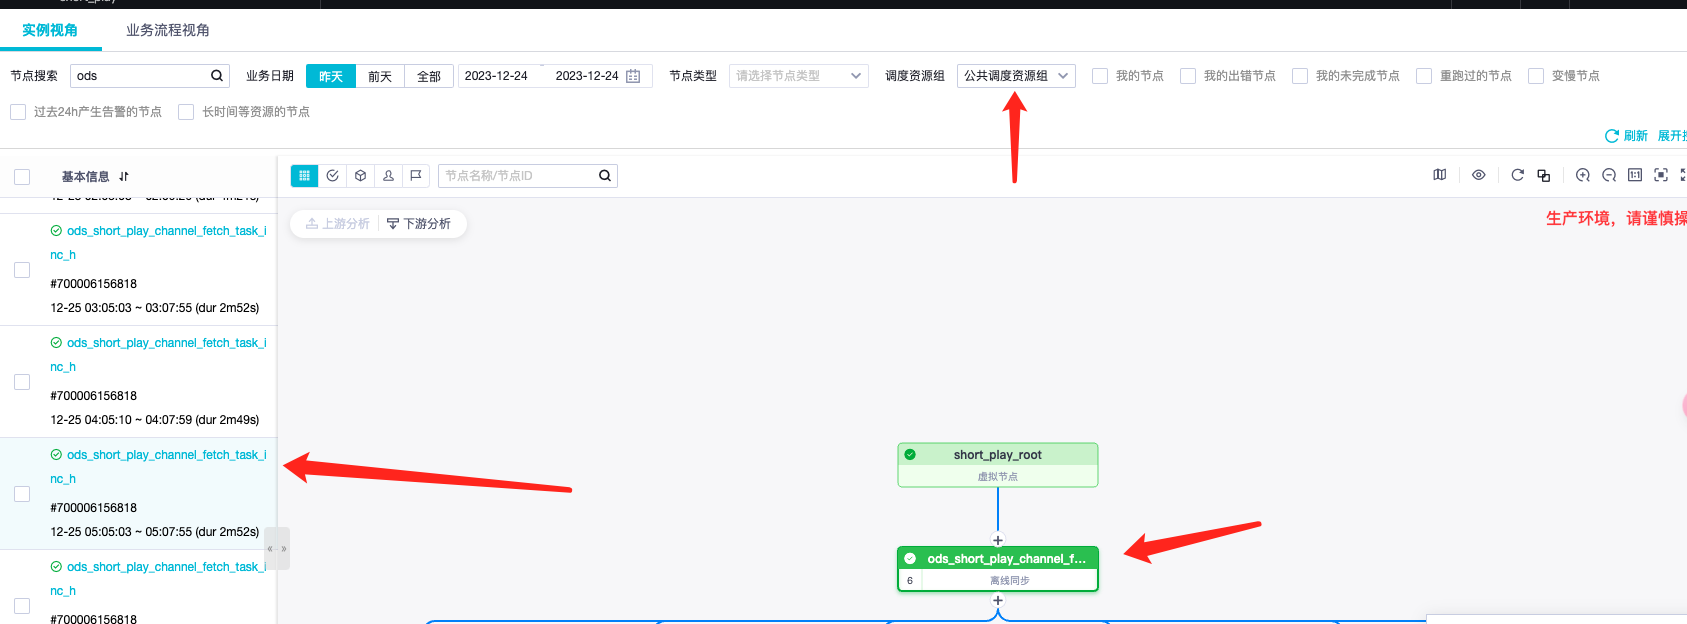Tick the 长时间等资源的节点 checkbox
The image size is (1687, 624).
(186, 112)
